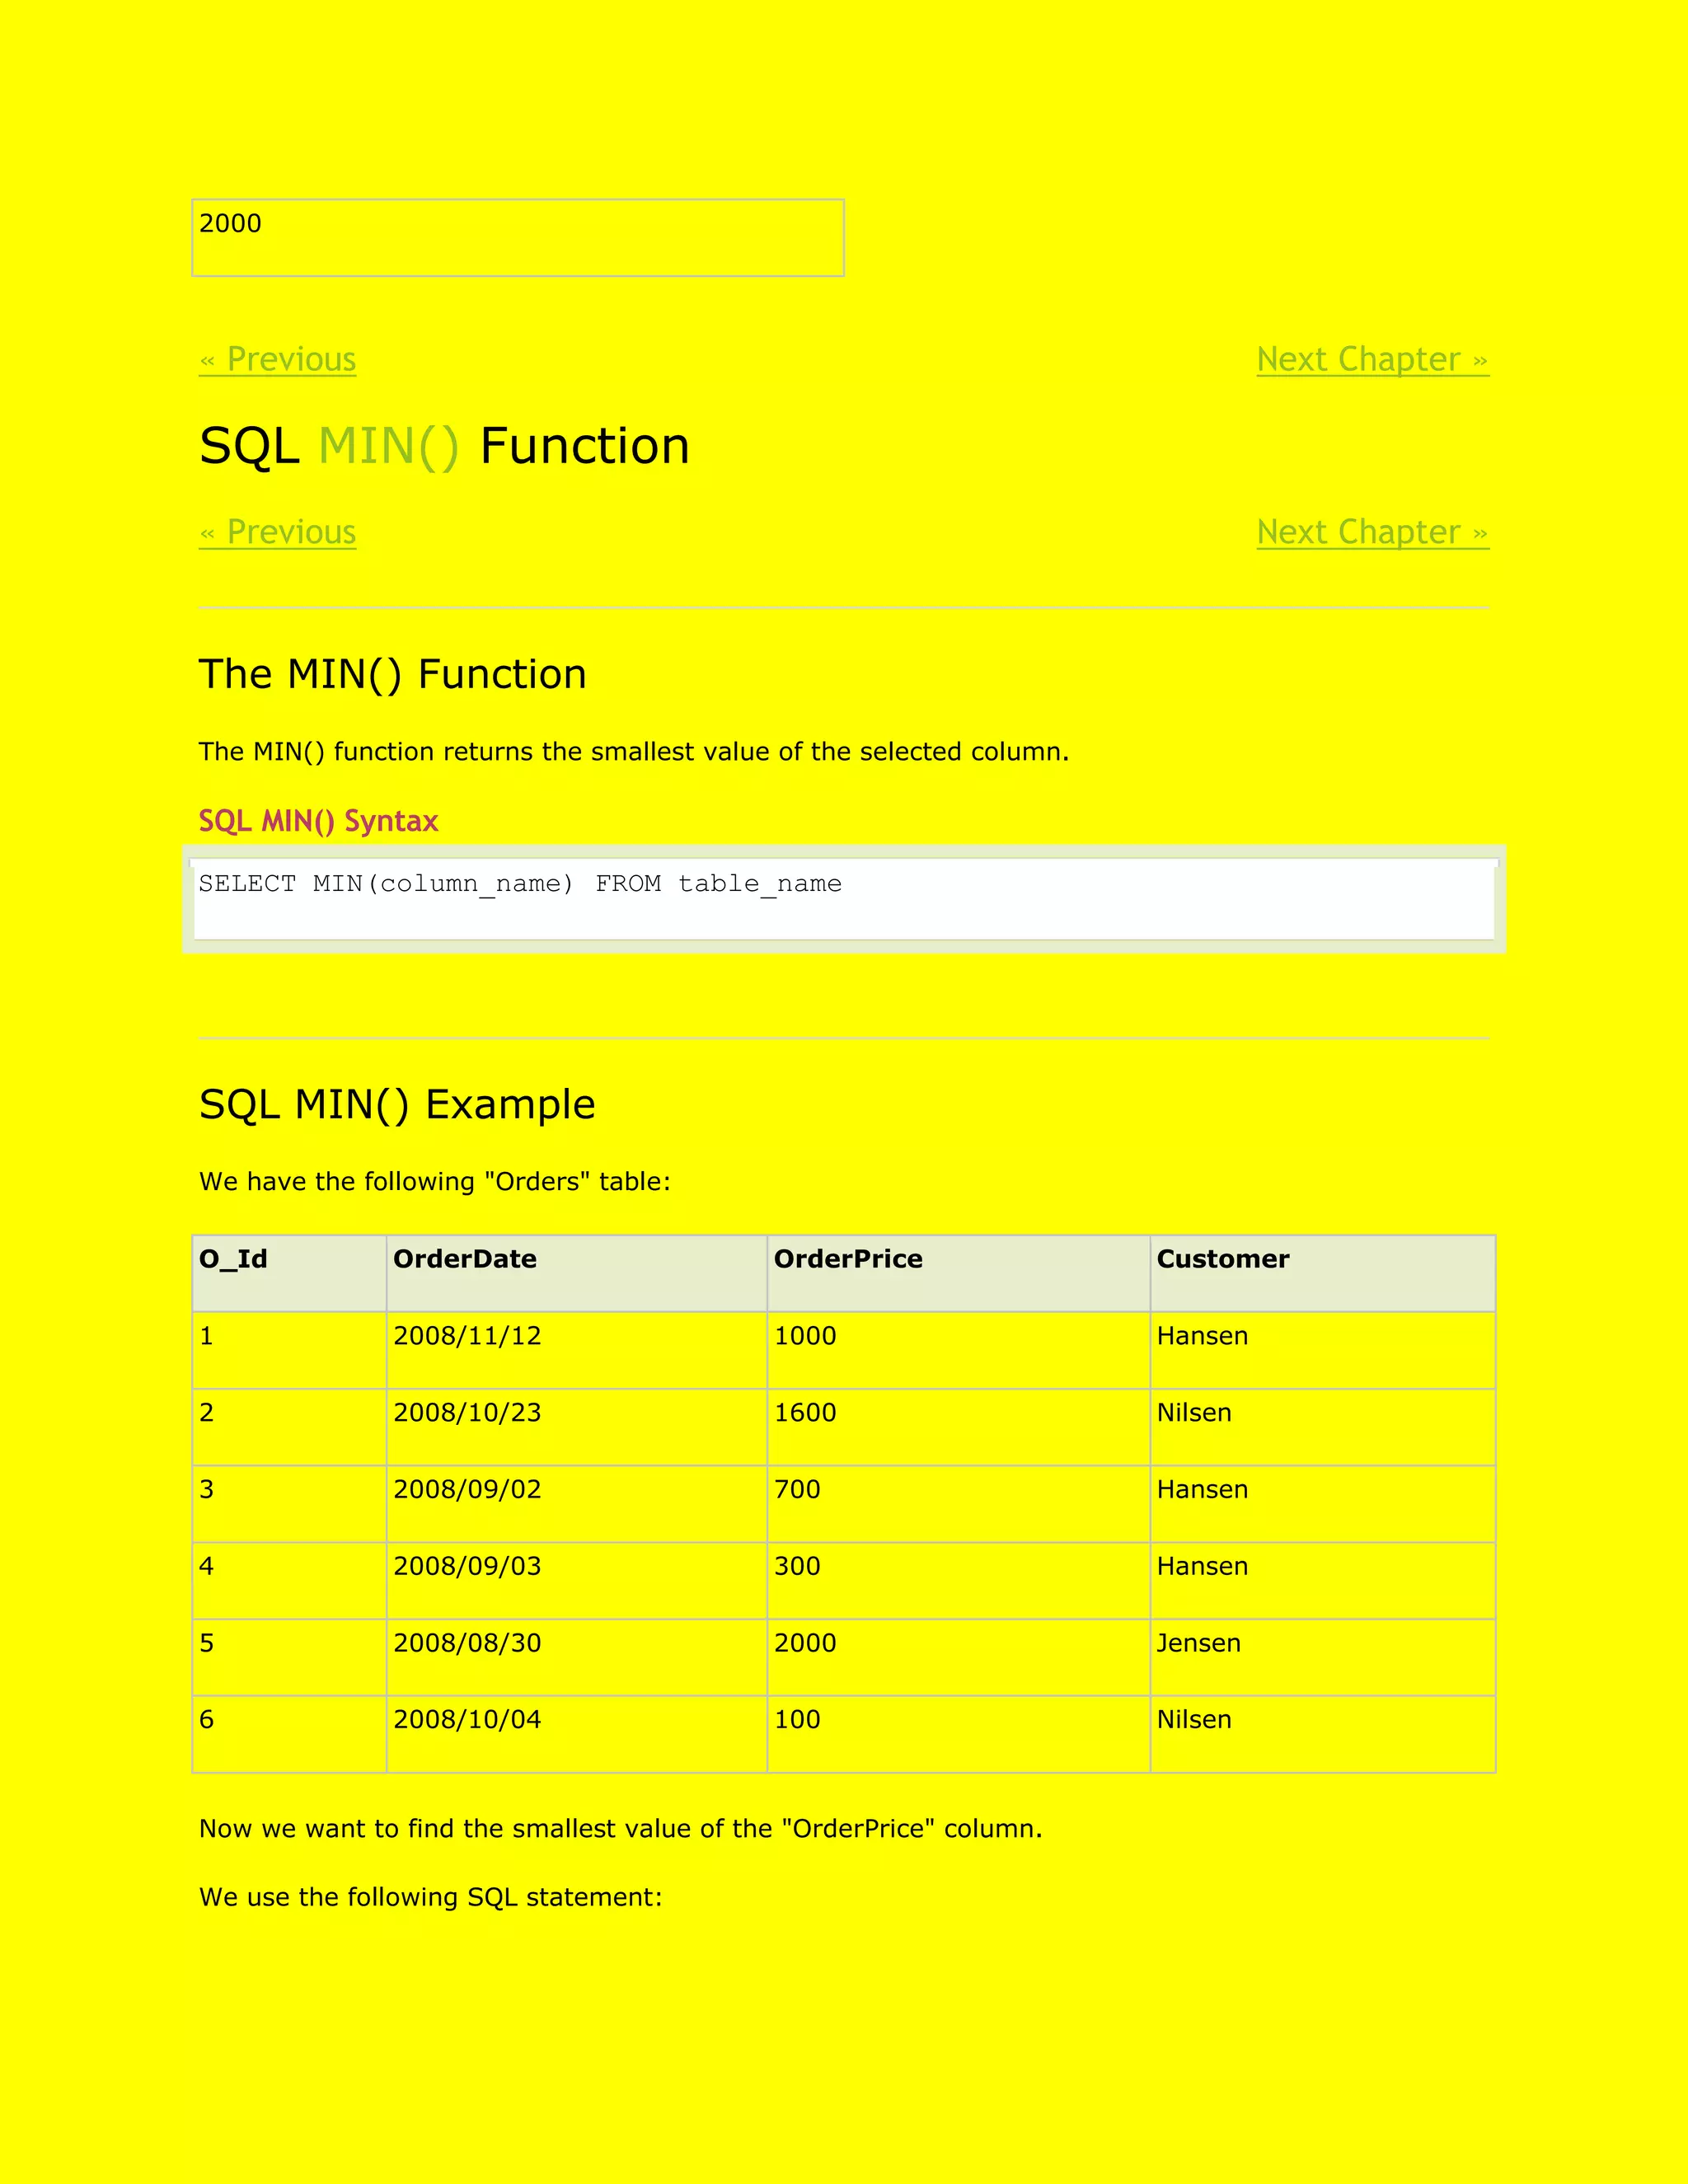This screenshot has height=2184, width=1688.
Task: Click the SQL MIN() Function page title
Action: pyautogui.click(x=445, y=446)
